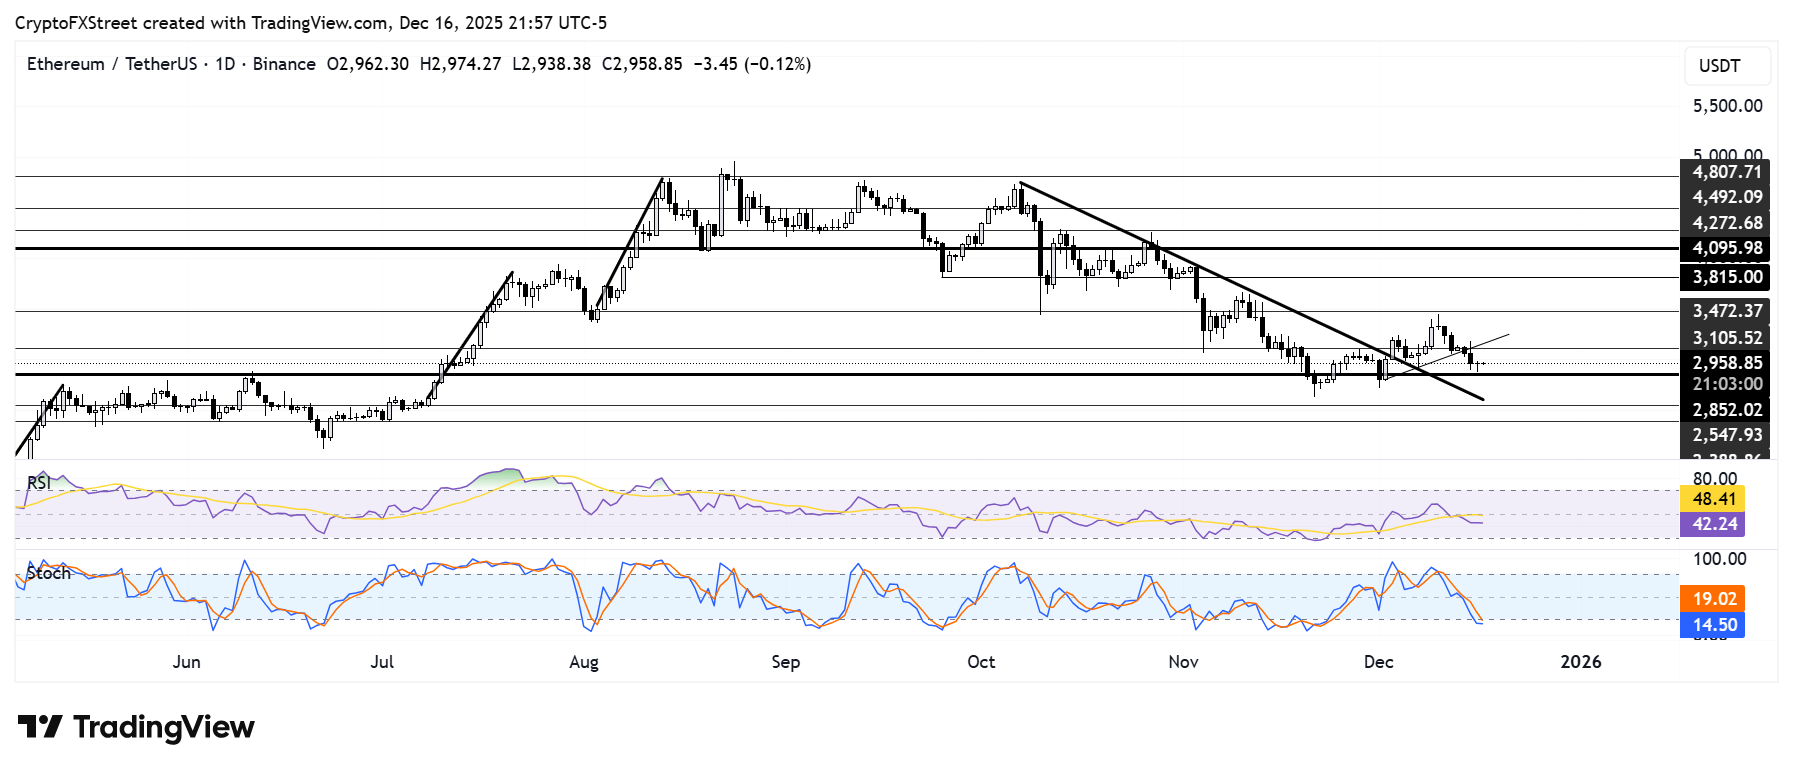Click the blue 14.50 Stoch value tag
Screen dimensions: 1793x772
1713,625
